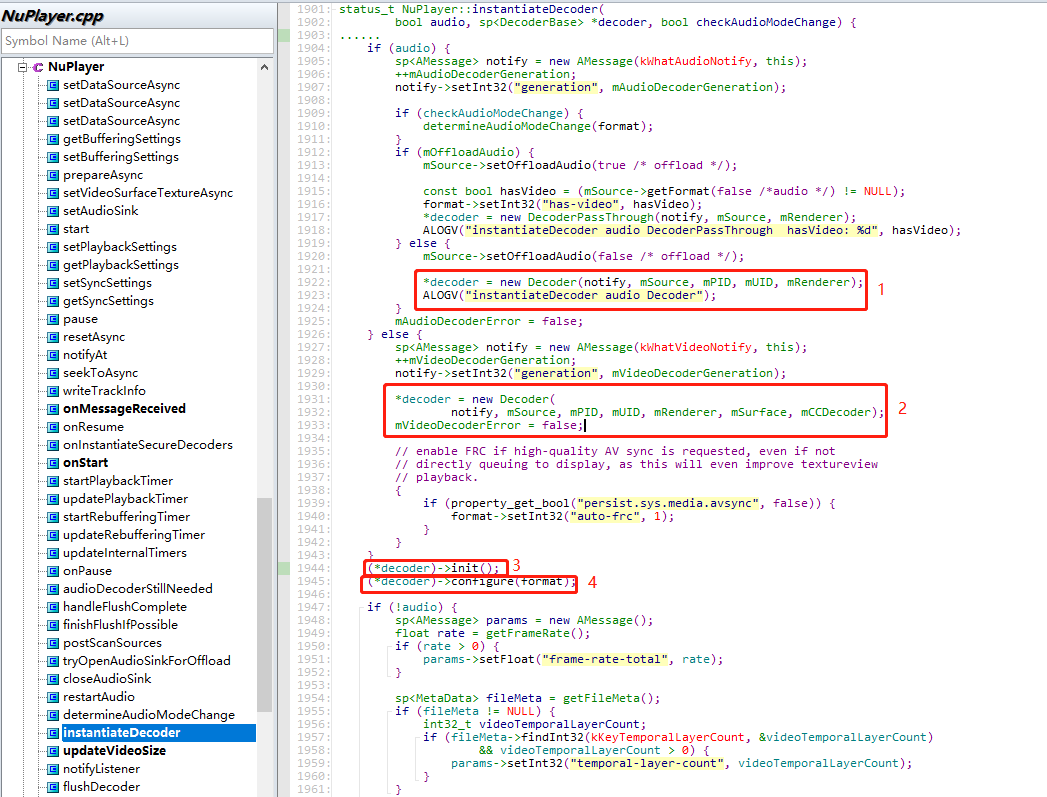Collapse the NuPlayer class tree node
The height and width of the screenshot is (797, 1047).
(23, 67)
